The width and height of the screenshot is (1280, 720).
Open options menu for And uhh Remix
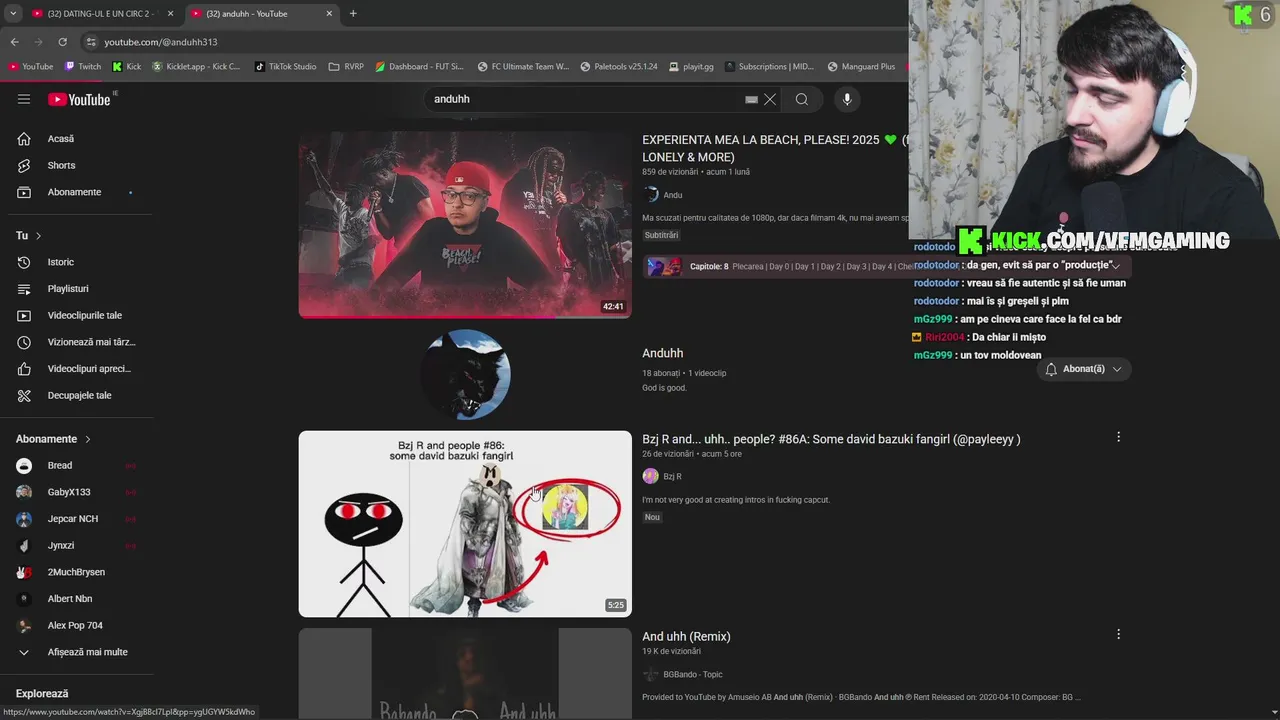[1118, 634]
